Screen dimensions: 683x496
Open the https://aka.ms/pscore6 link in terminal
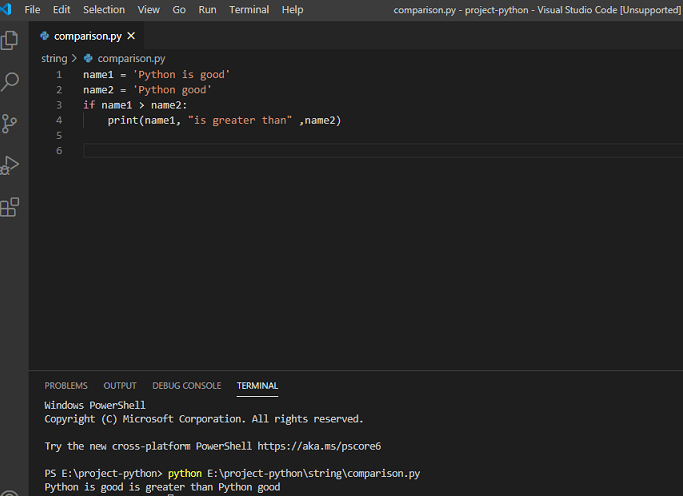319,446
